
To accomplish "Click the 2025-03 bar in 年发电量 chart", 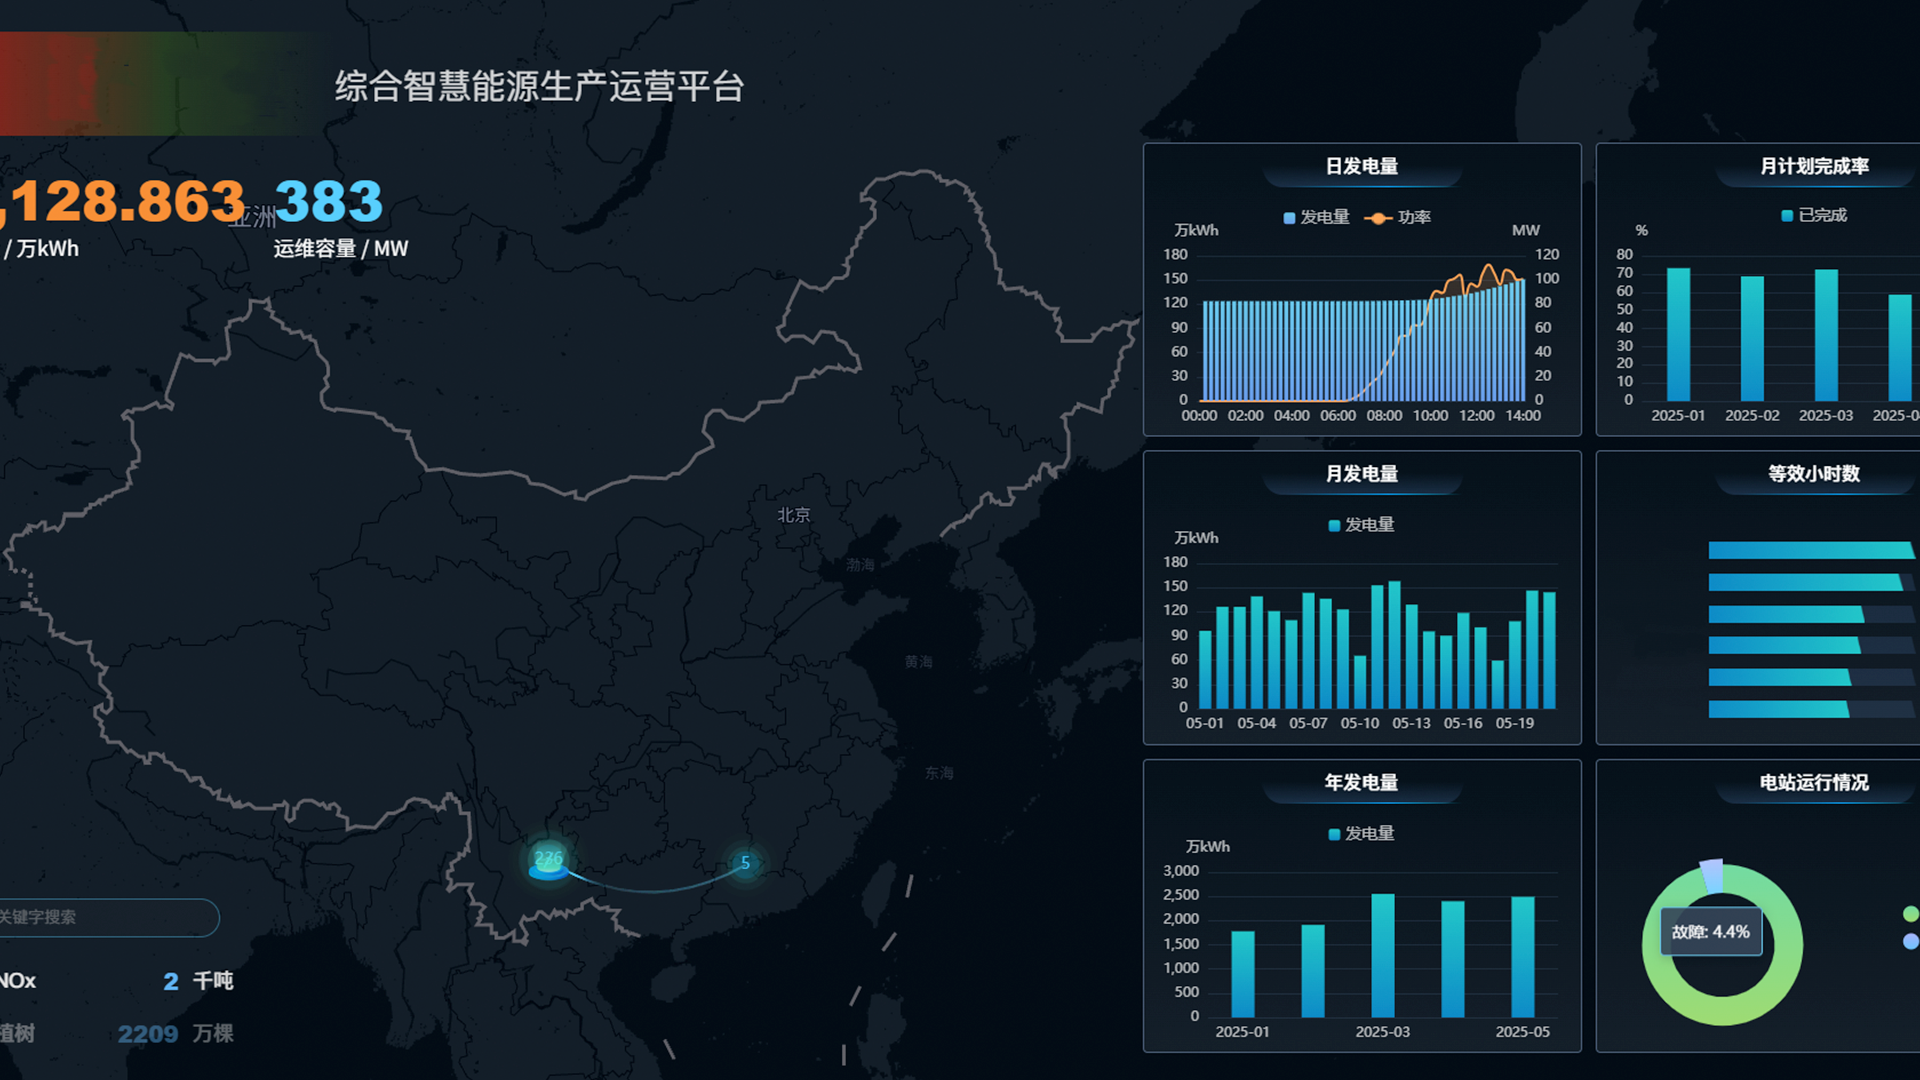I will tap(1382, 955).
